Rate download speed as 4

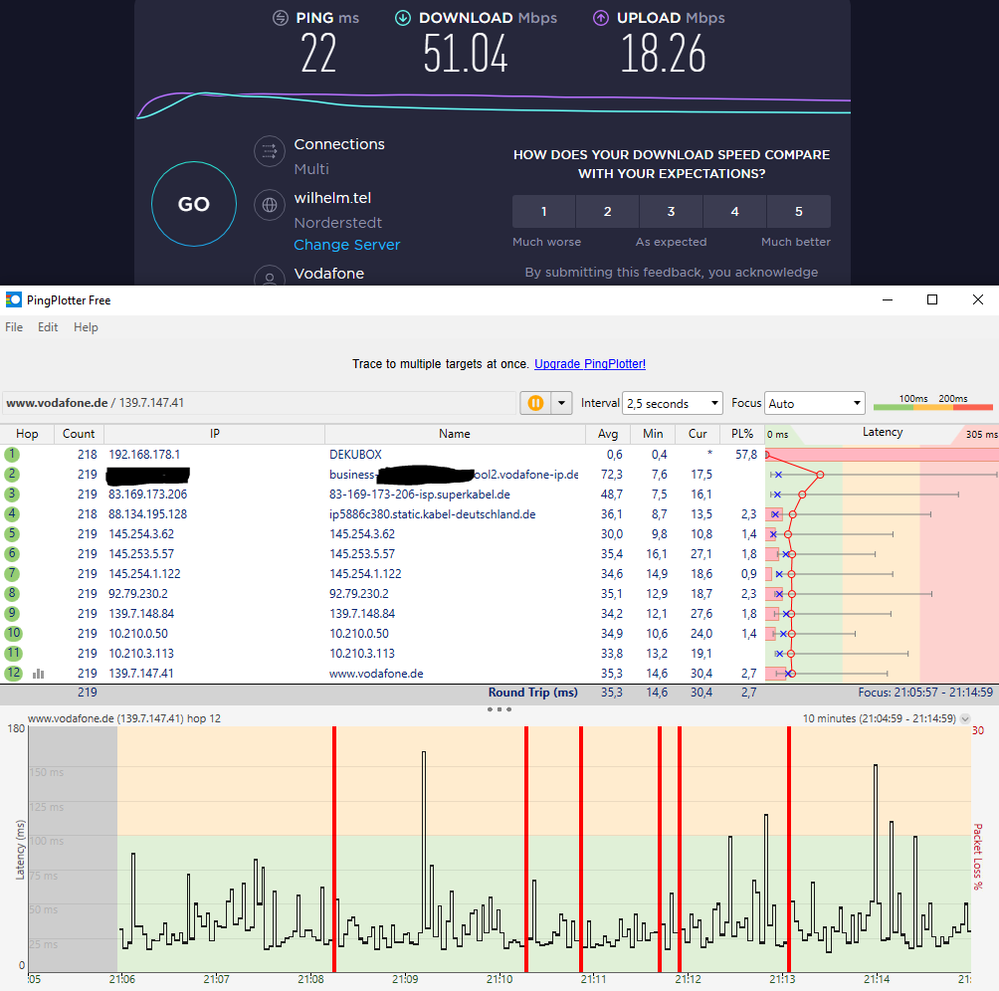735,212
